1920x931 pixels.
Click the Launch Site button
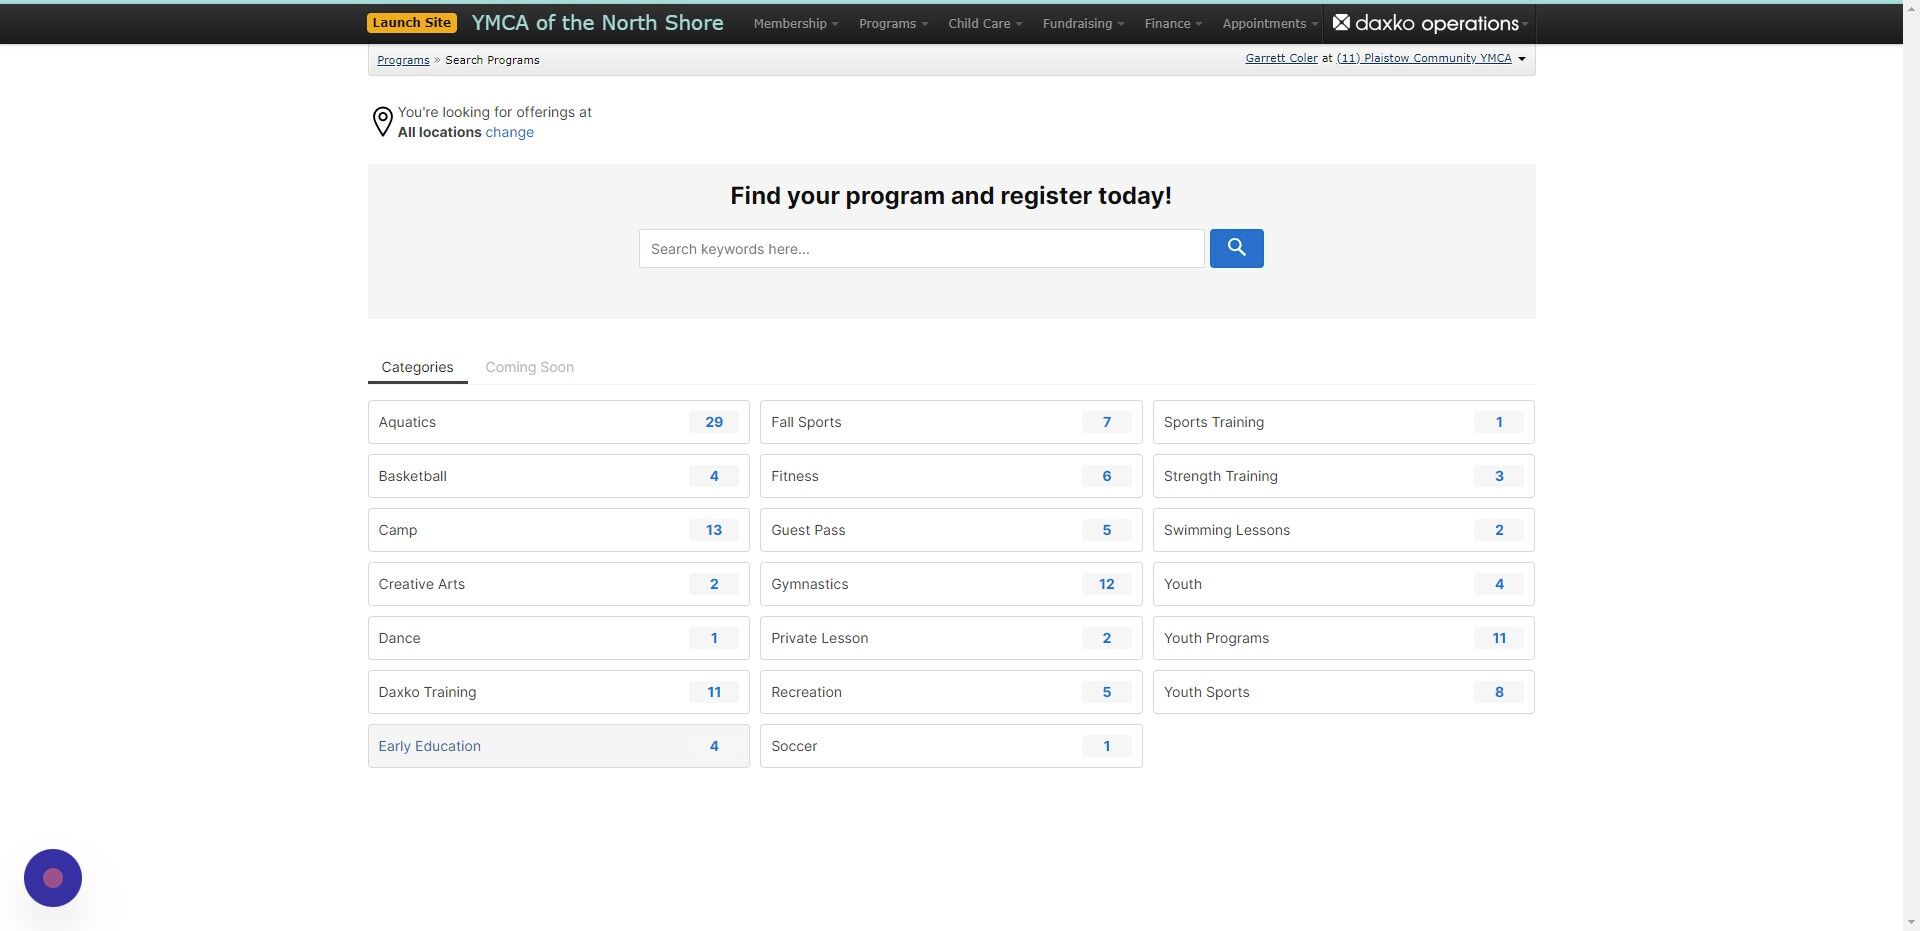click(x=412, y=23)
